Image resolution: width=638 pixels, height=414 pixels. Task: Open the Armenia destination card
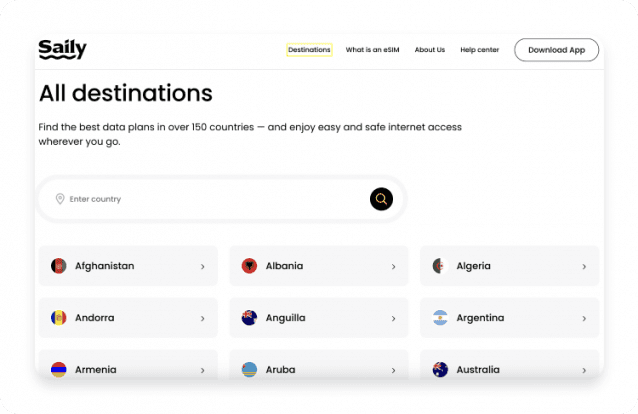pos(127,368)
